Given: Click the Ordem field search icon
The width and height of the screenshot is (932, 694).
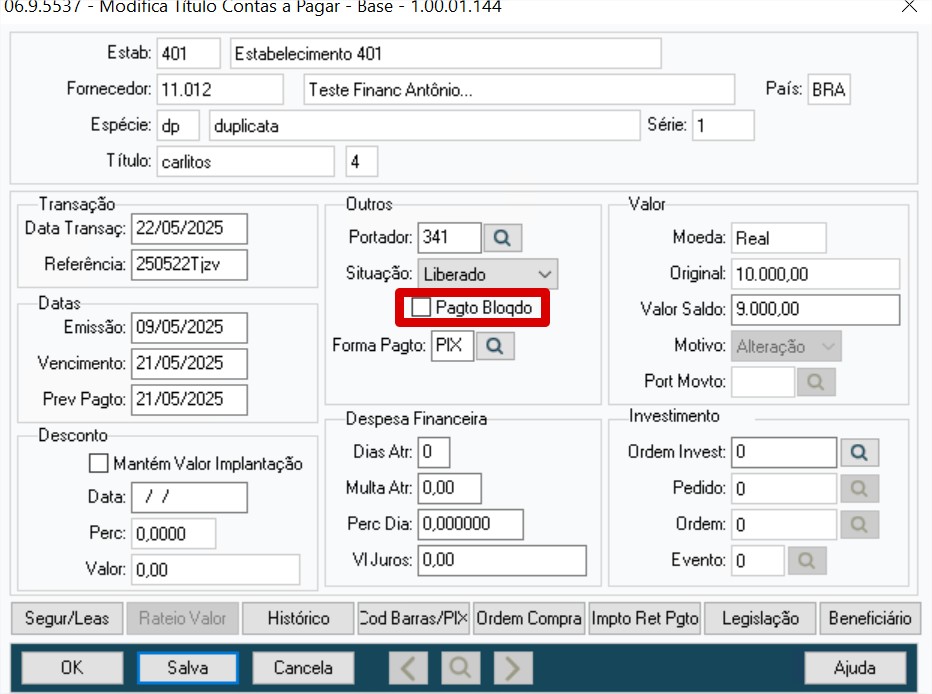Looking at the screenshot, I should pyautogui.click(x=858, y=525).
